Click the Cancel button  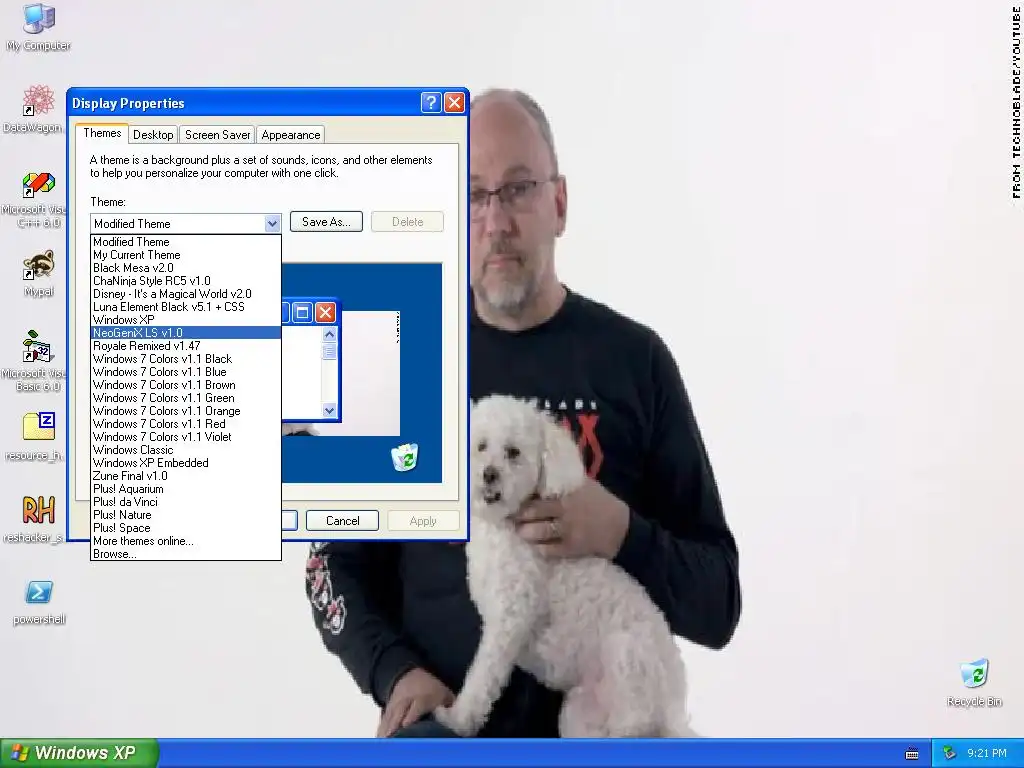pyautogui.click(x=342, y=520)
